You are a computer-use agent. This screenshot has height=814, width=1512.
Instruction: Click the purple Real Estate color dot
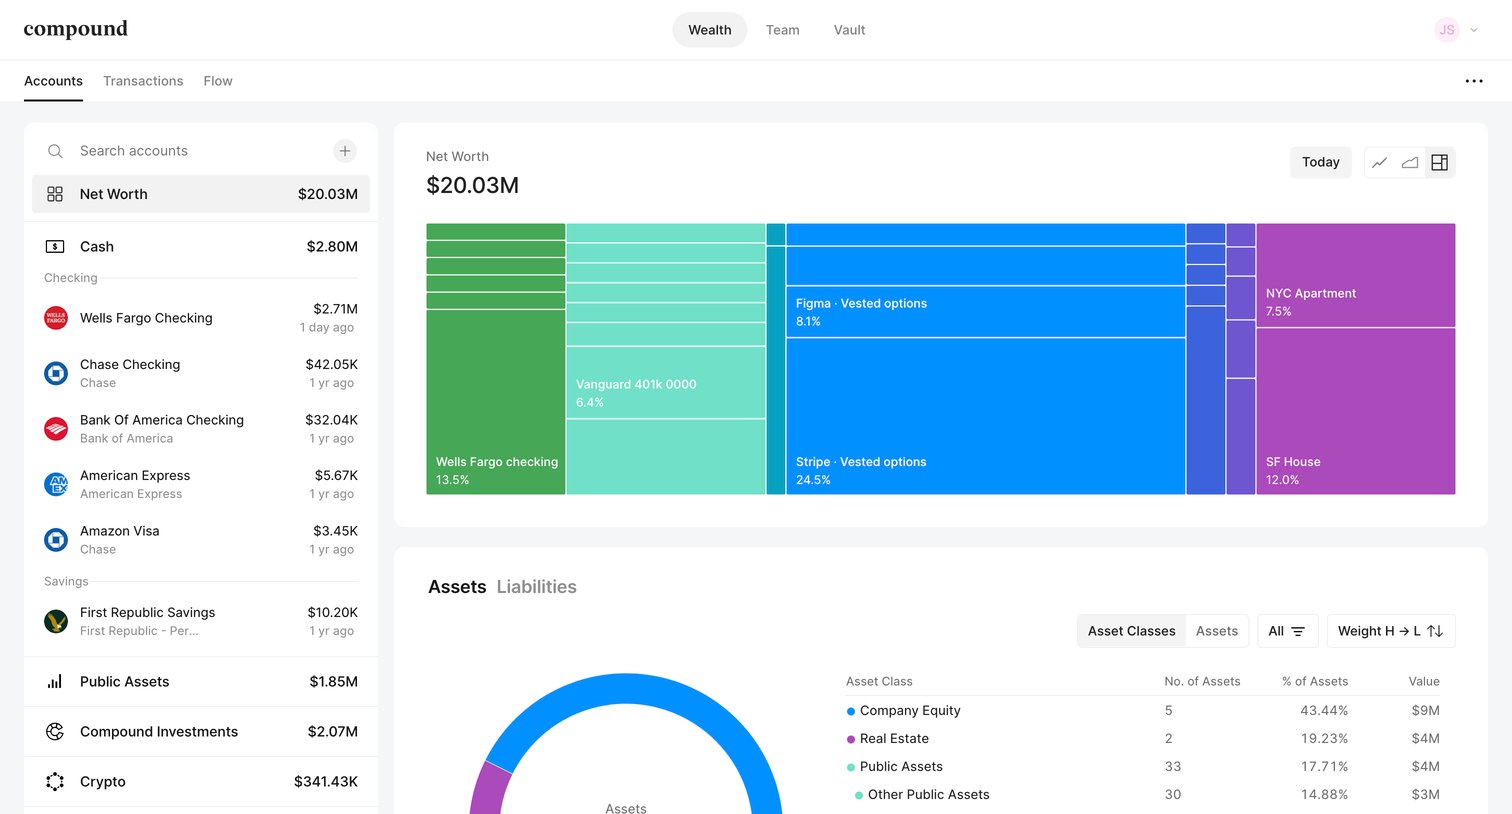click(x=851, y=739)
